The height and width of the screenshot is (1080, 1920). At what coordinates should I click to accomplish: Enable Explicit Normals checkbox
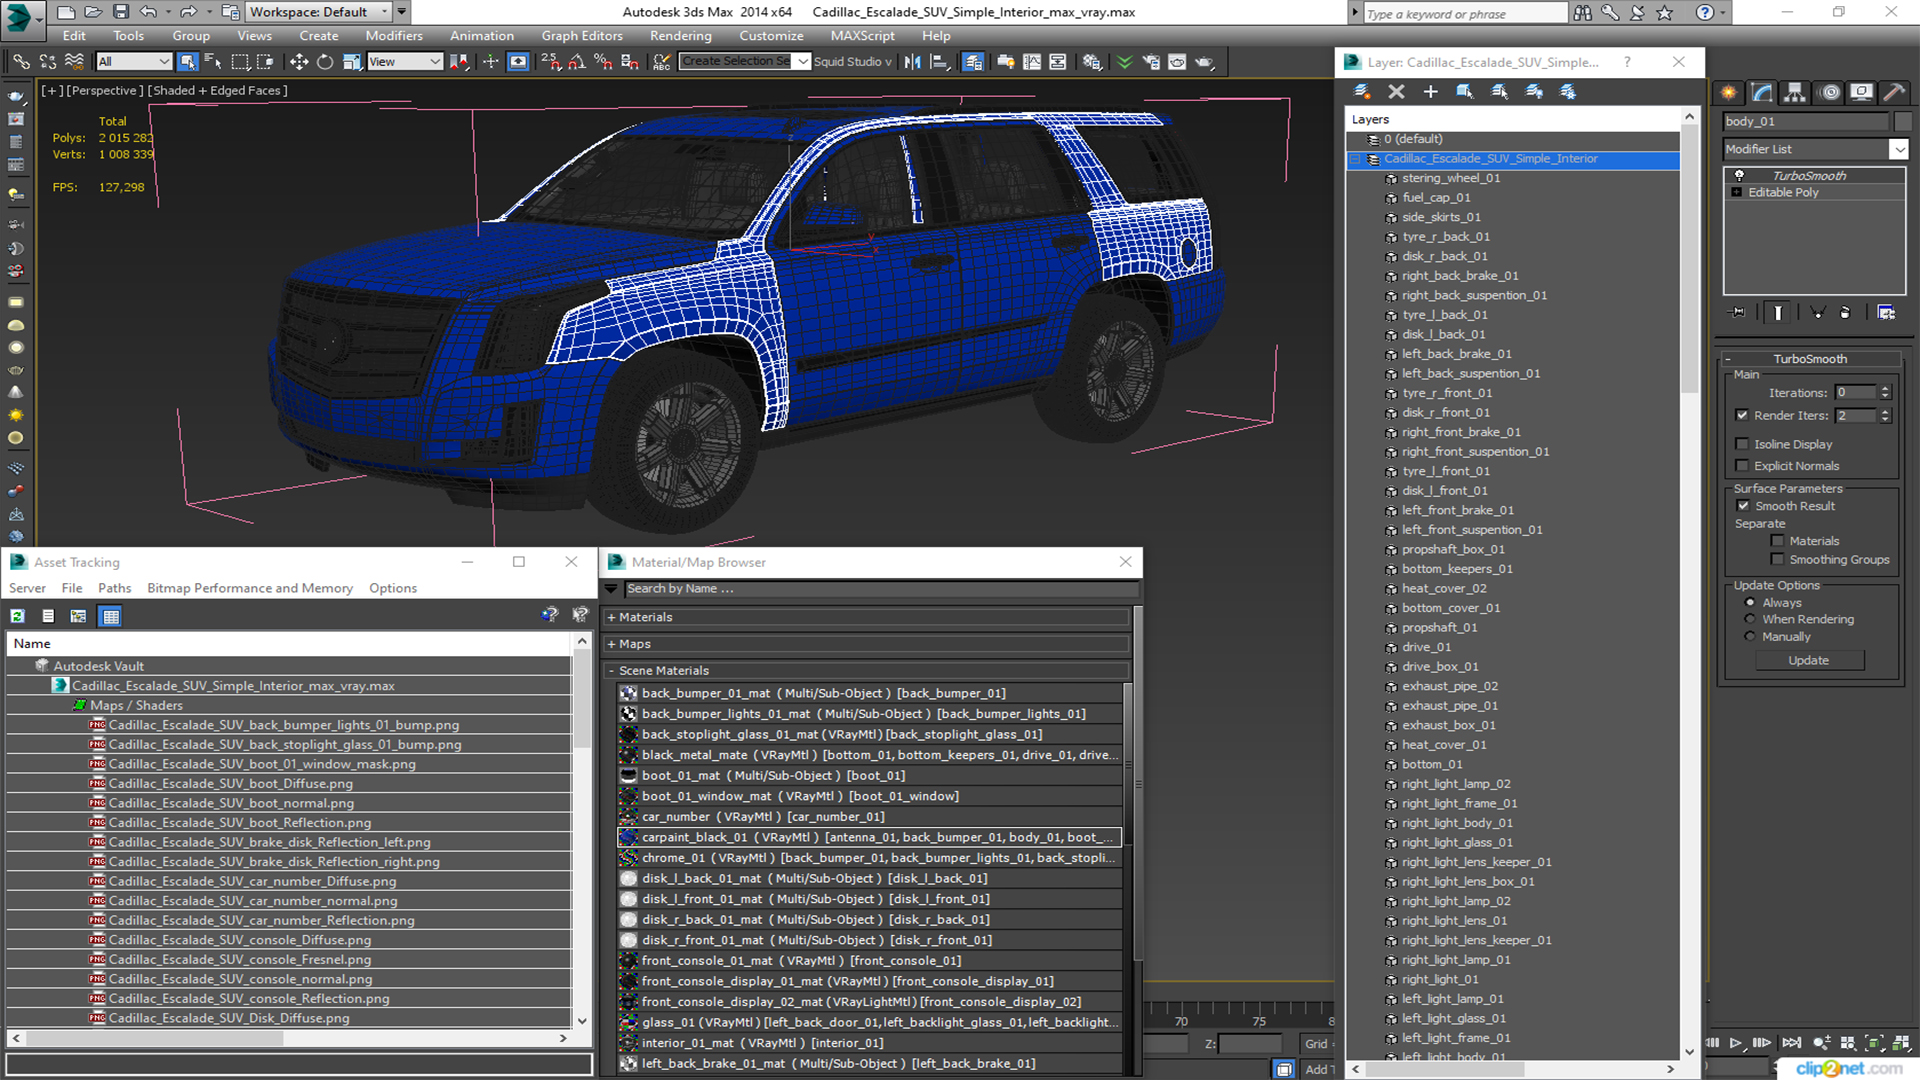pos(1742,466)
